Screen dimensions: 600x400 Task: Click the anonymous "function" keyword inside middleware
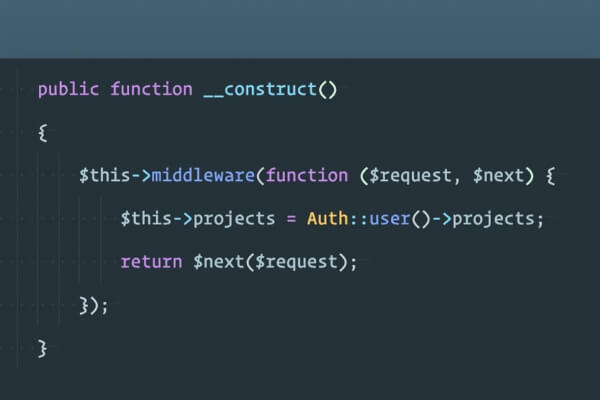[306, 176]
